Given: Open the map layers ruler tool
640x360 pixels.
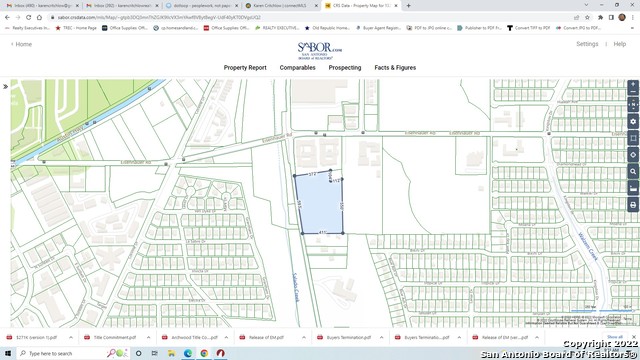Looking at the screenshot, I should click(x=633, y=188).
